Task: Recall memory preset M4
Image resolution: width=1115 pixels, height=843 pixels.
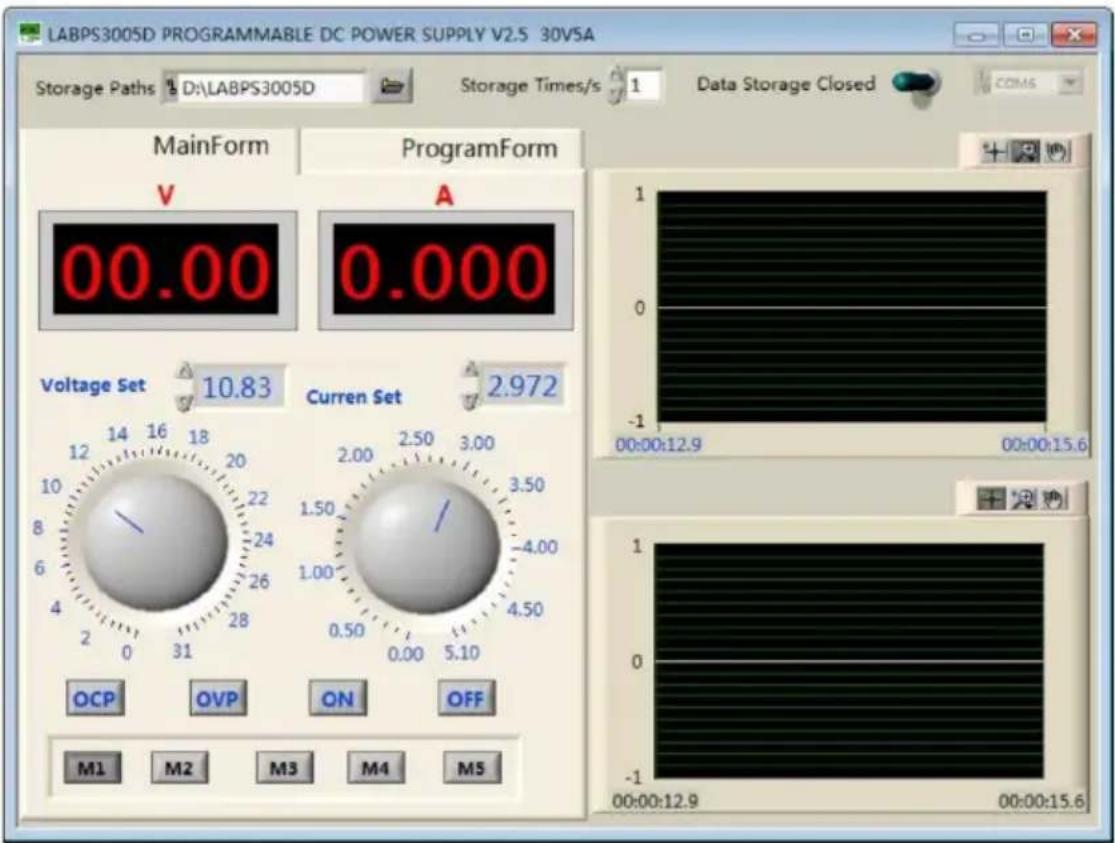Action: [x=375, y=768]
